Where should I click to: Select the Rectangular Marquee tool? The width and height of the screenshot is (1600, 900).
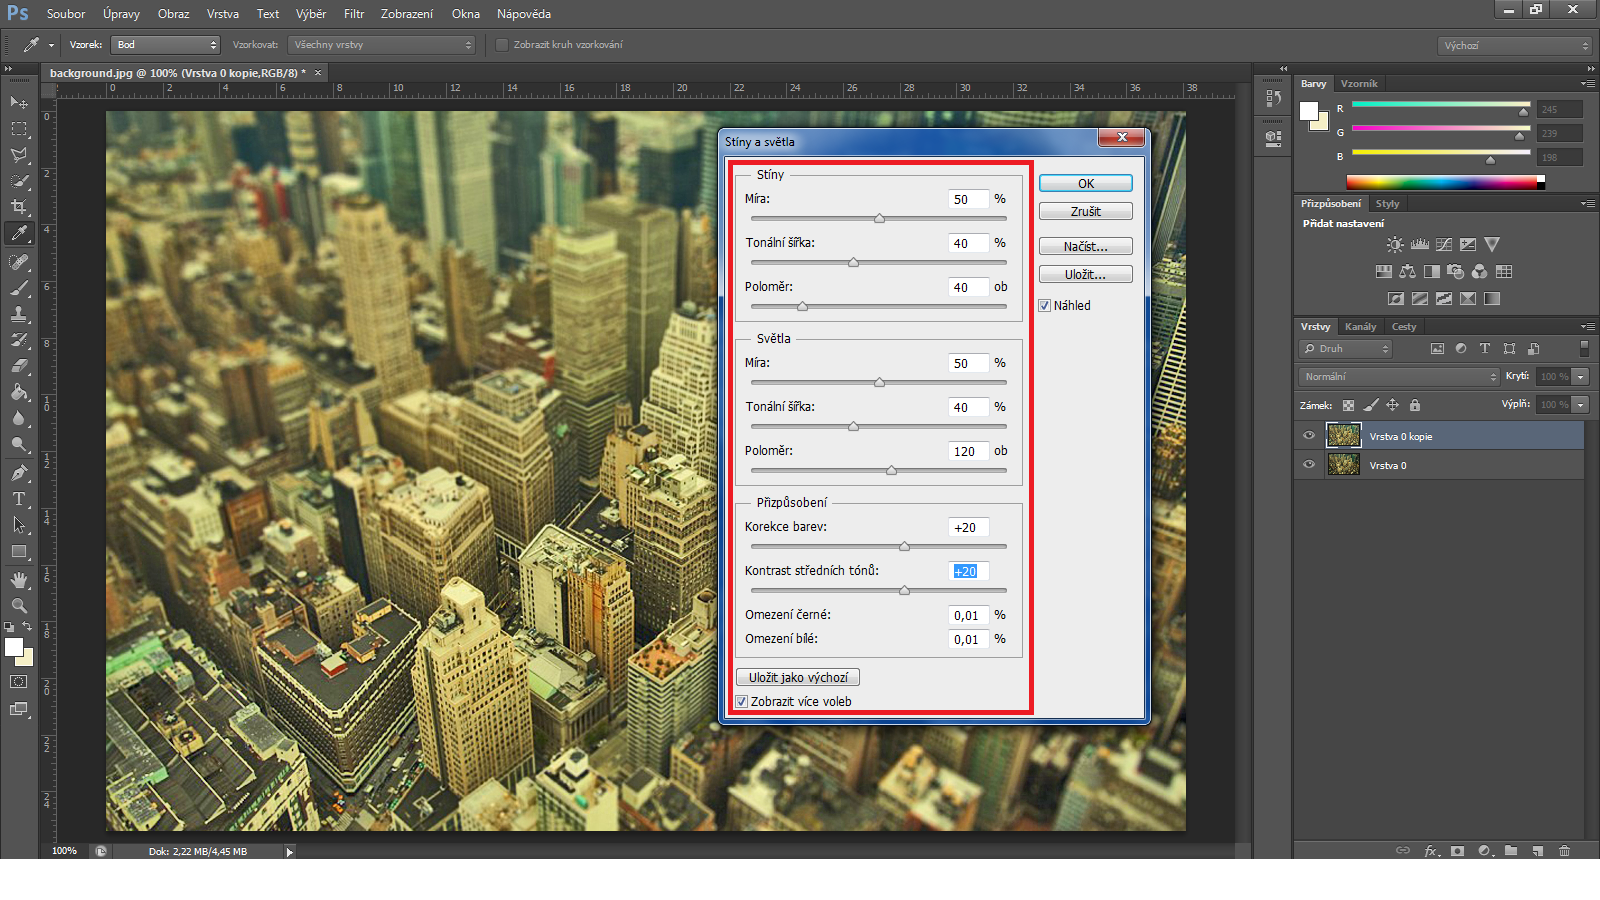click(19, 129)
